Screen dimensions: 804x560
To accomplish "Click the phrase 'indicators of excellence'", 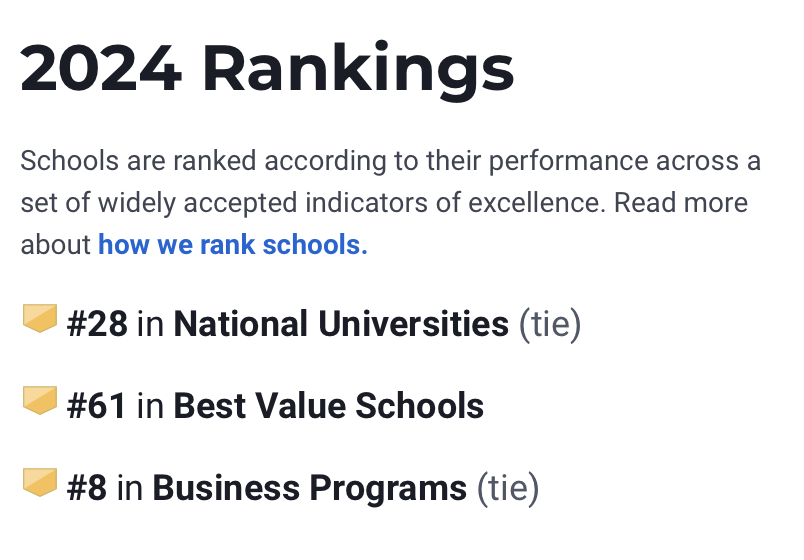I will pyautogui.click(x=455, y=203).
